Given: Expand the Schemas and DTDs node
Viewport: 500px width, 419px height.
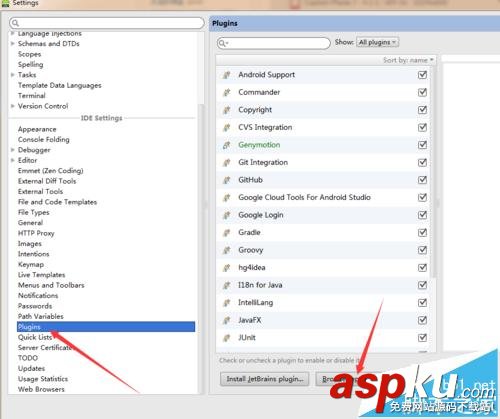Looking at the screenshot, I should [x=13, y=44].
